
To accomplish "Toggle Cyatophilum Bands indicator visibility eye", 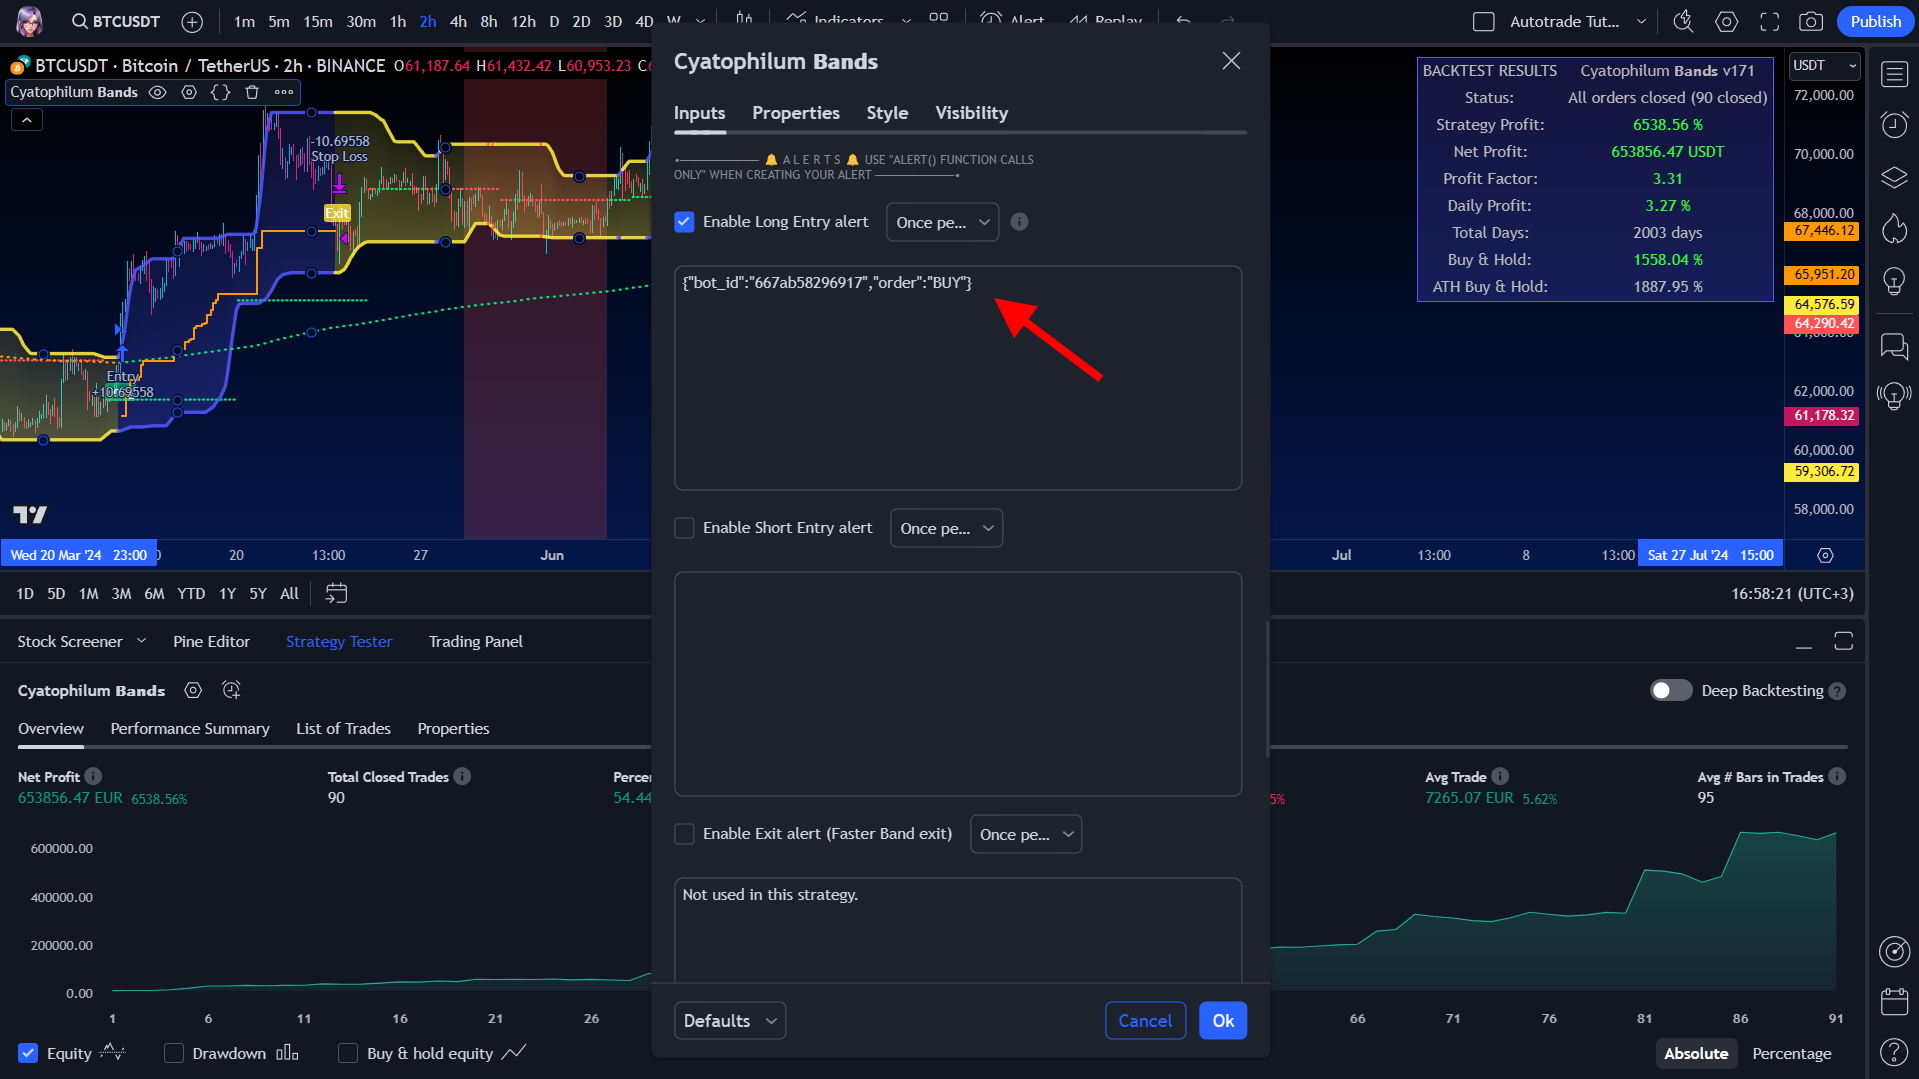I will tap(158, 92).
